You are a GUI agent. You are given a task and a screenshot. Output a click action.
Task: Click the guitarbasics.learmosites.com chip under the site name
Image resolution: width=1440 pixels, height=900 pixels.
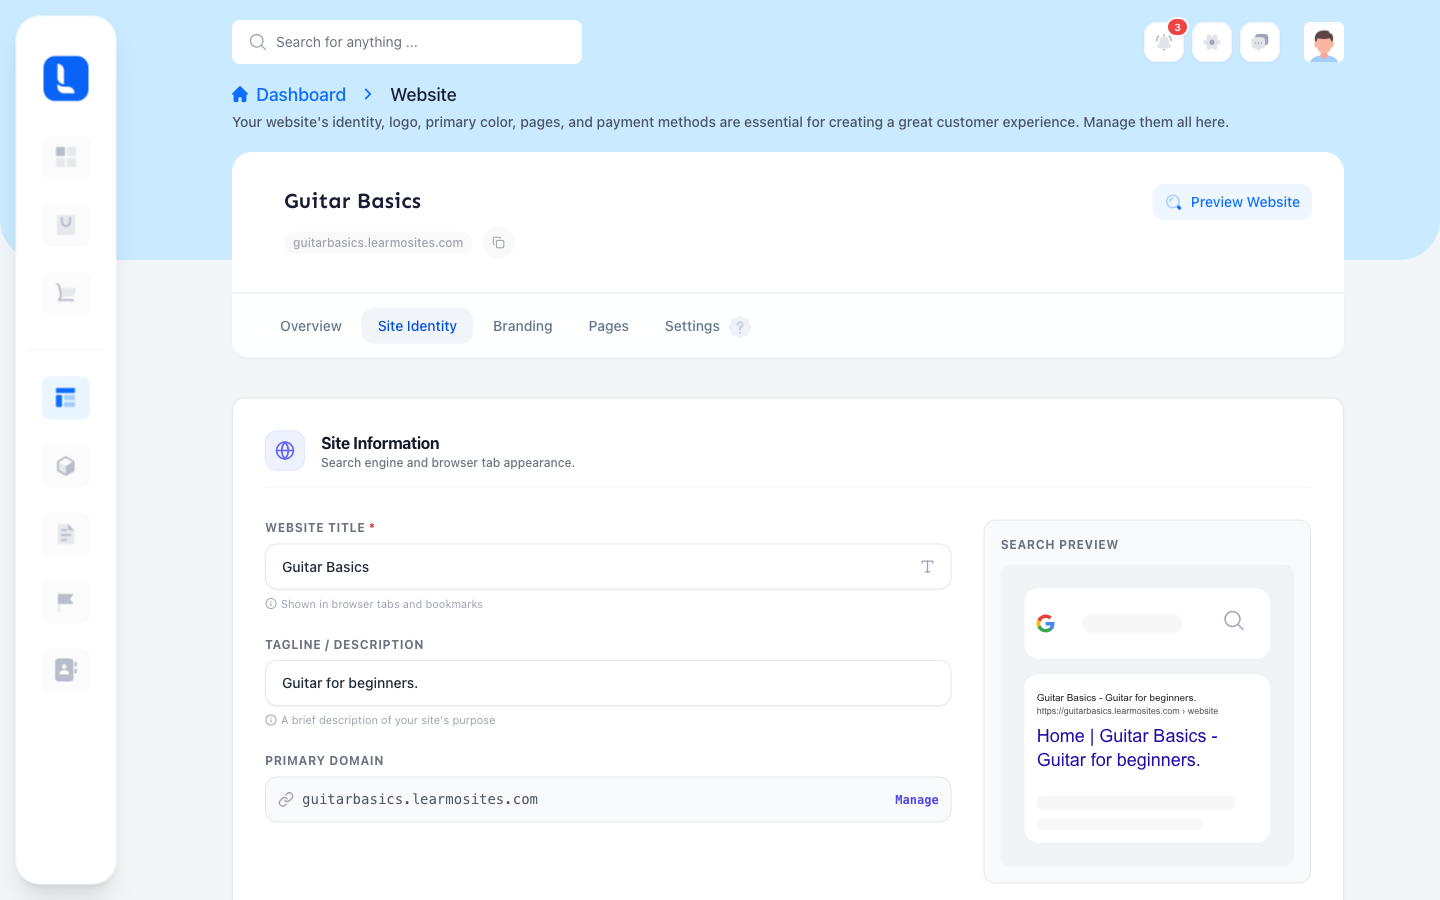[x=378, y=243]
